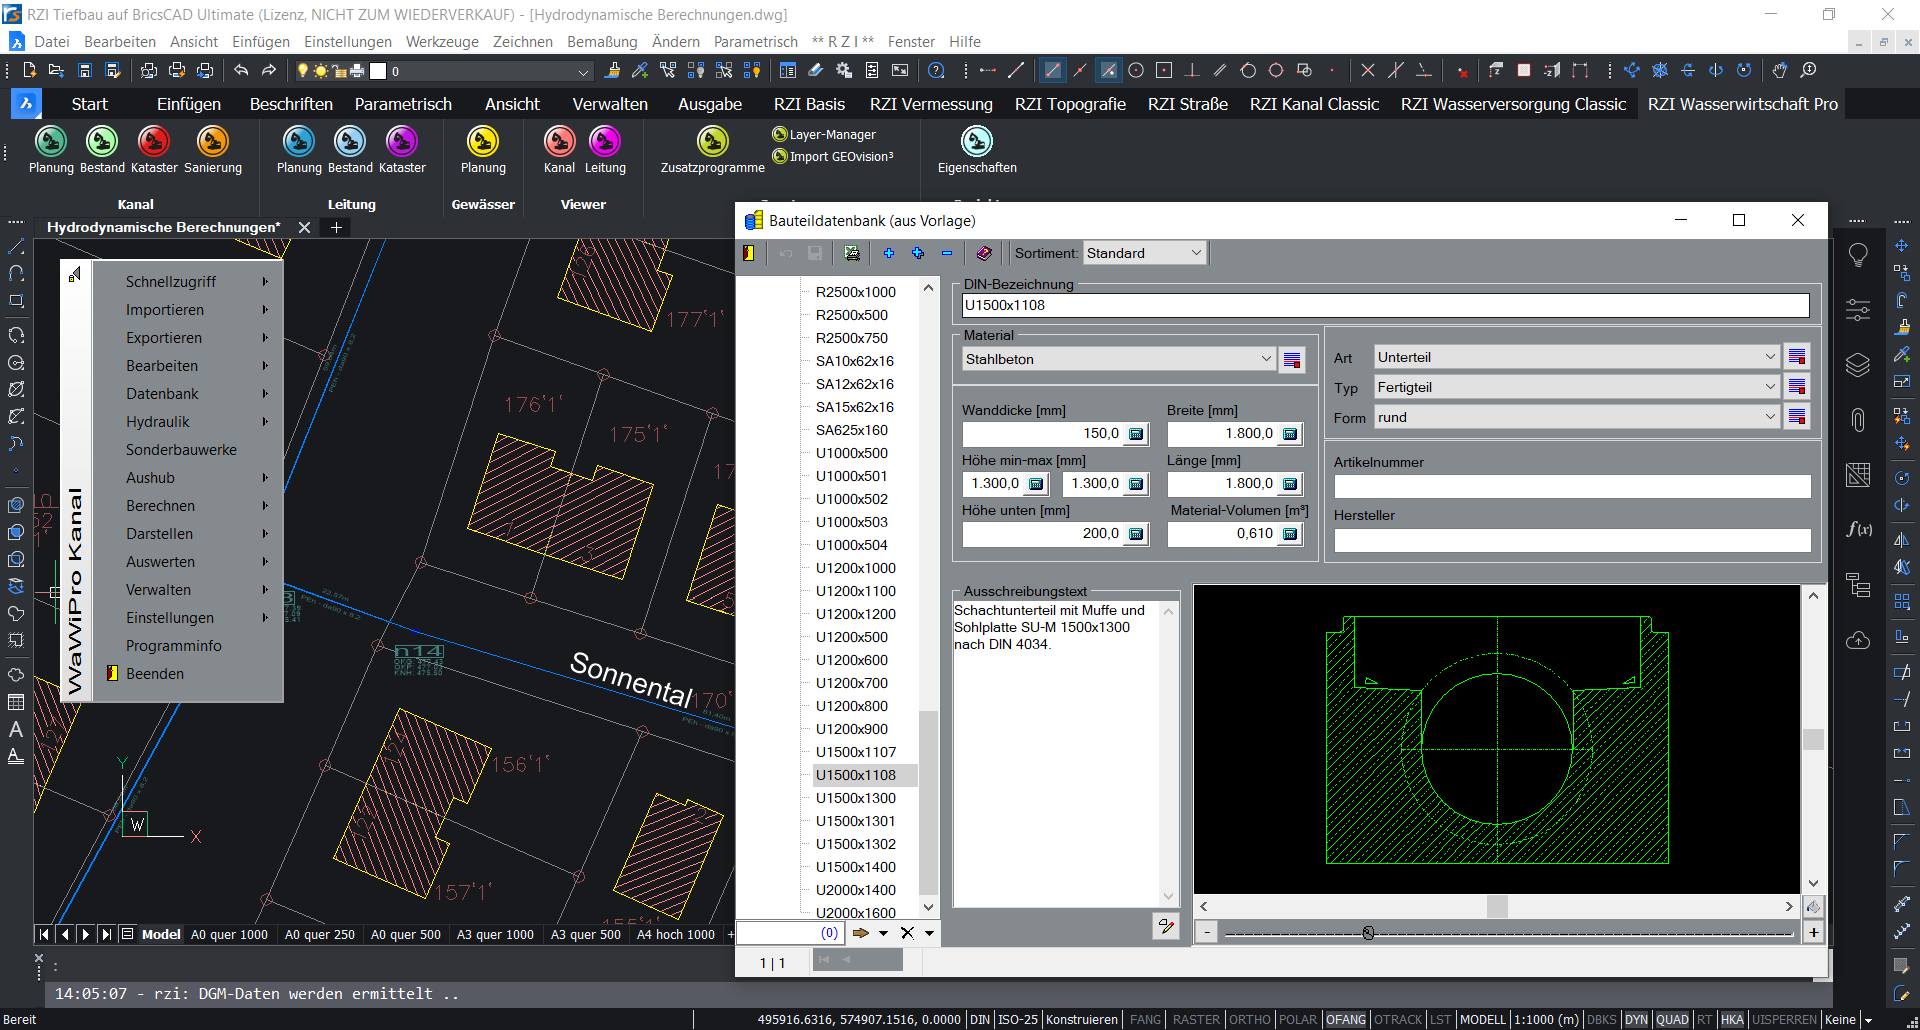Click zoom slider handle under preview
1920x1030 pixels.
[1368, 933]
